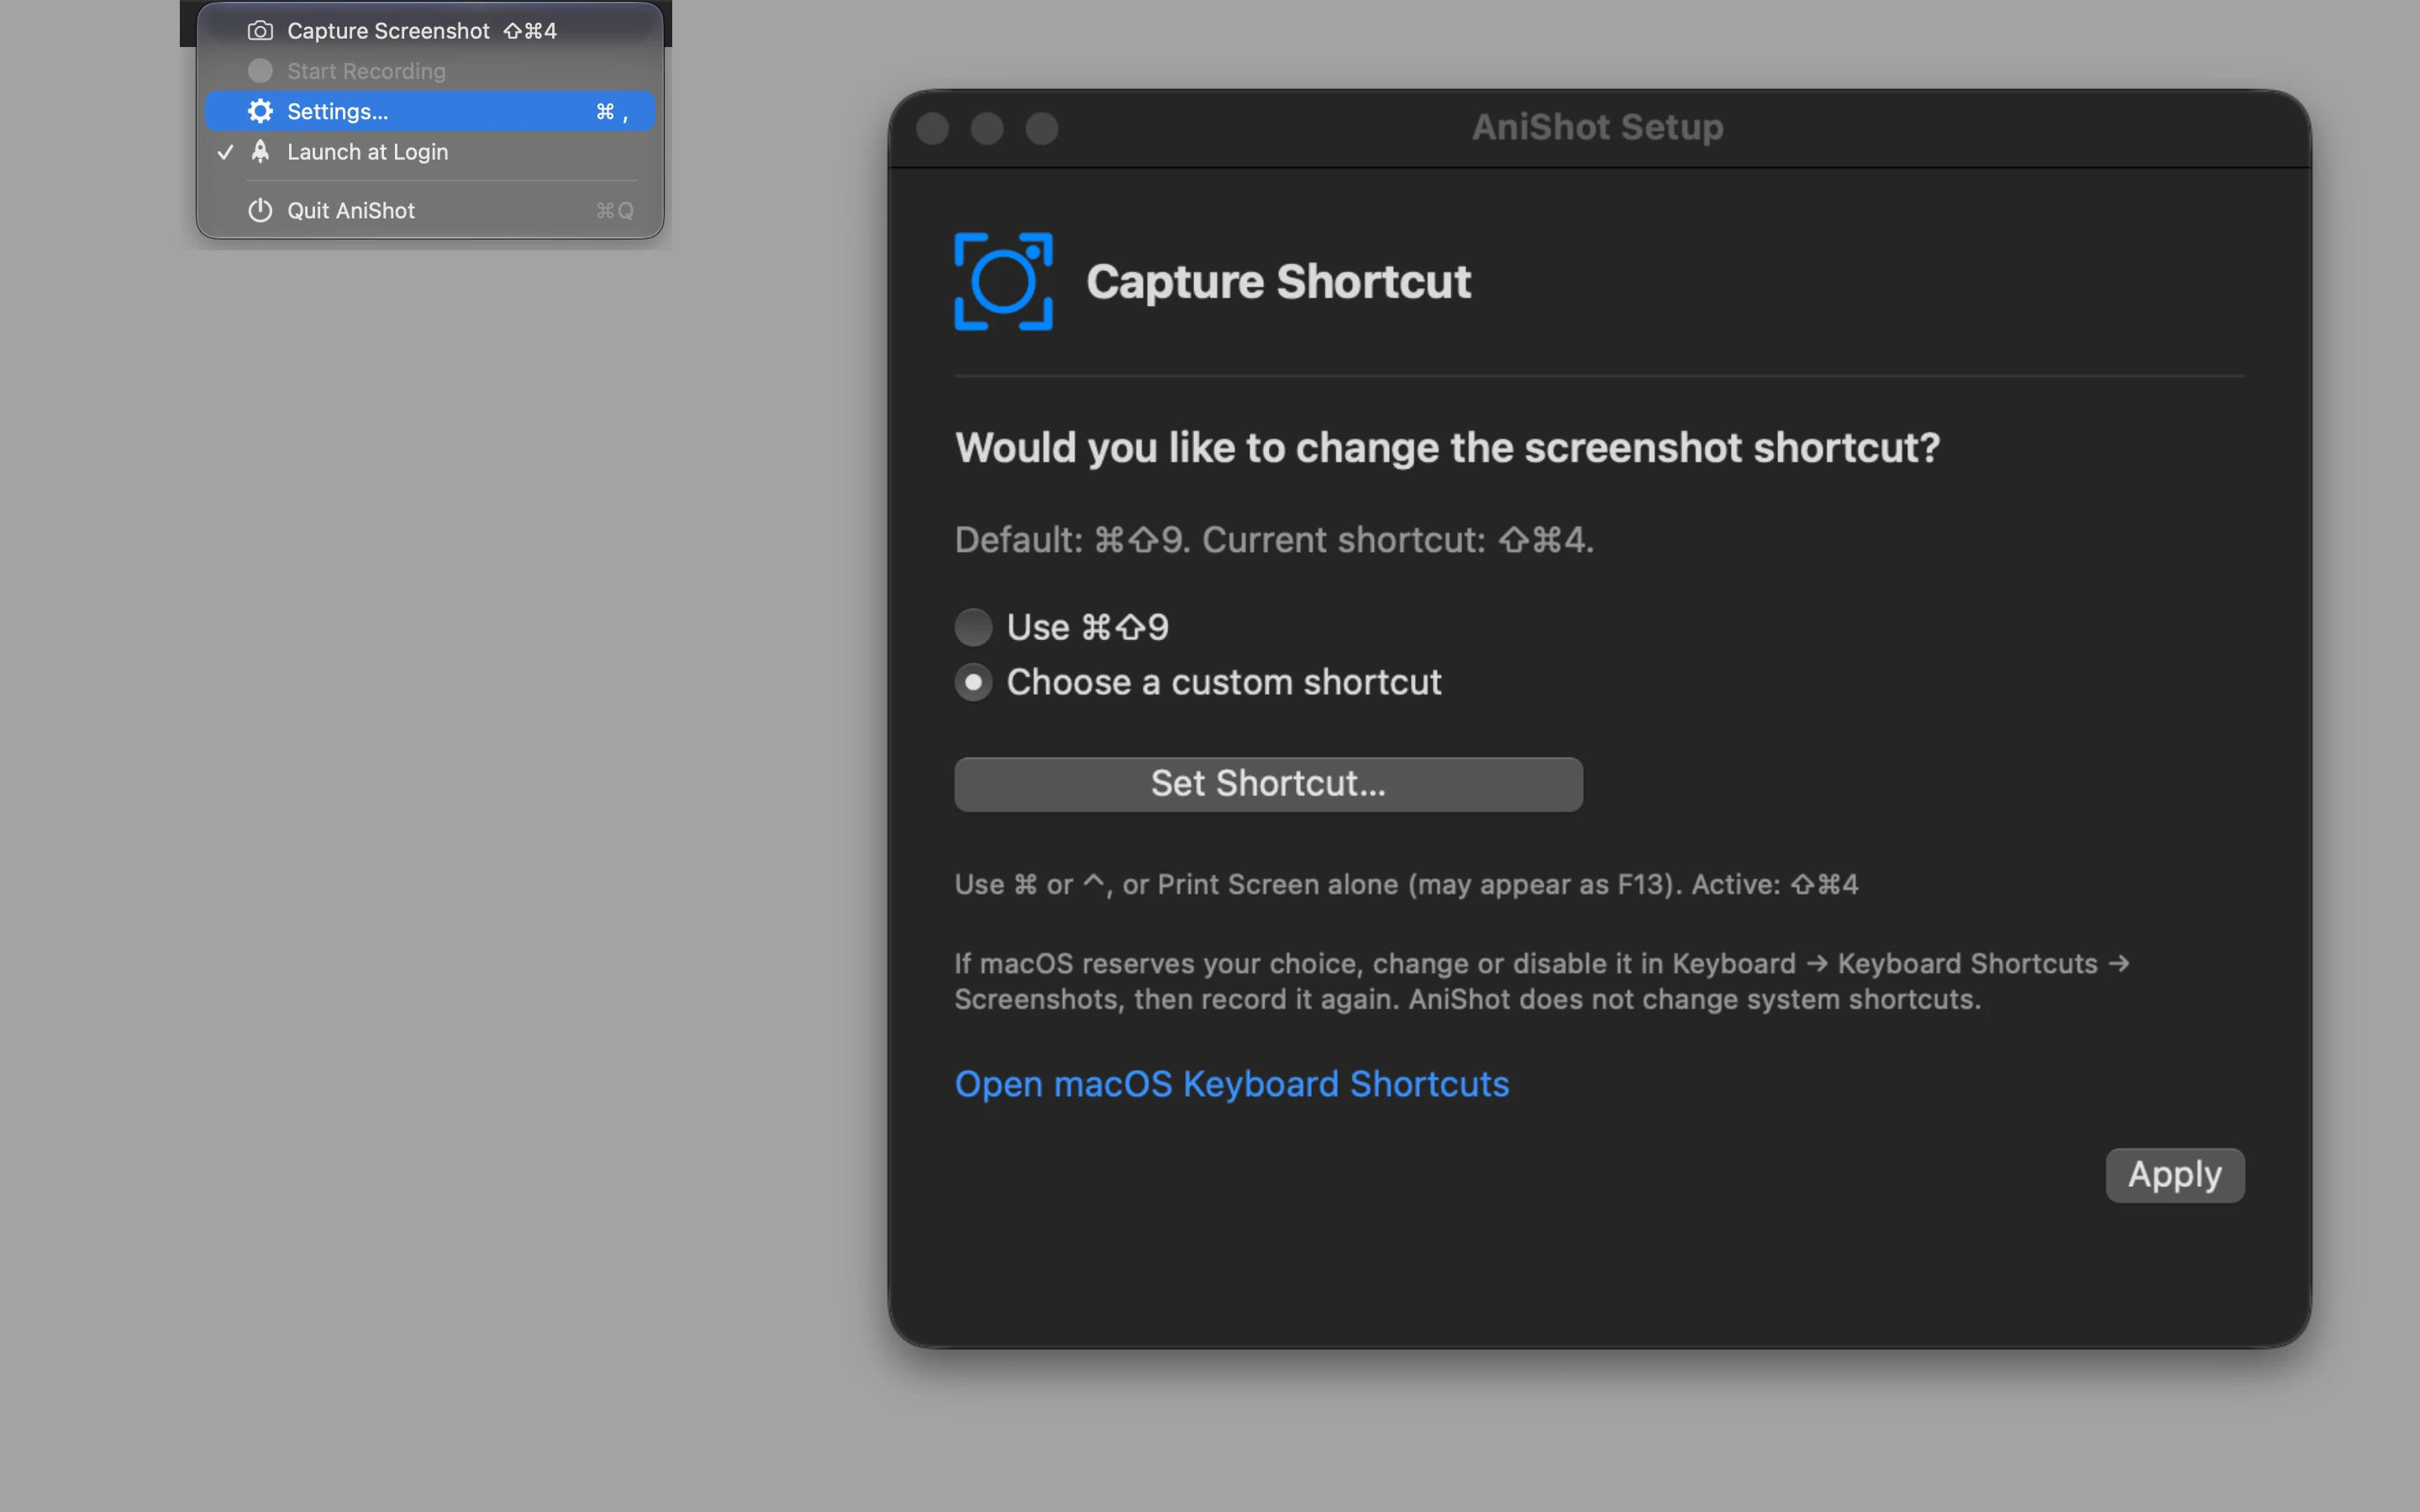Click the AniShot Setup window title
2420x1512 pixels.
1598,127
